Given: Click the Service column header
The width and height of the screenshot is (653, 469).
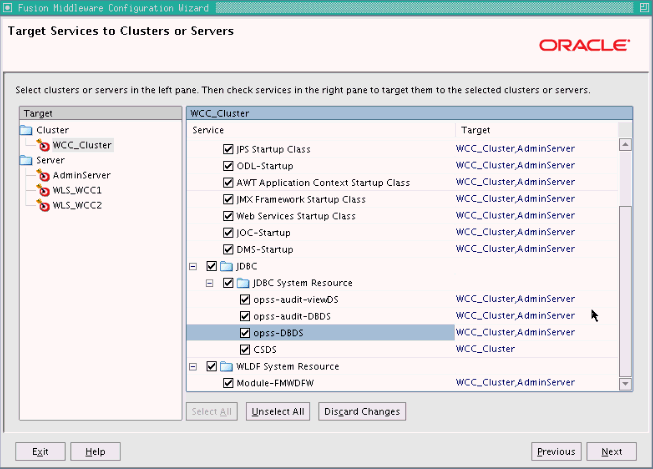Looking at the screenshot, I should point(321,130).
